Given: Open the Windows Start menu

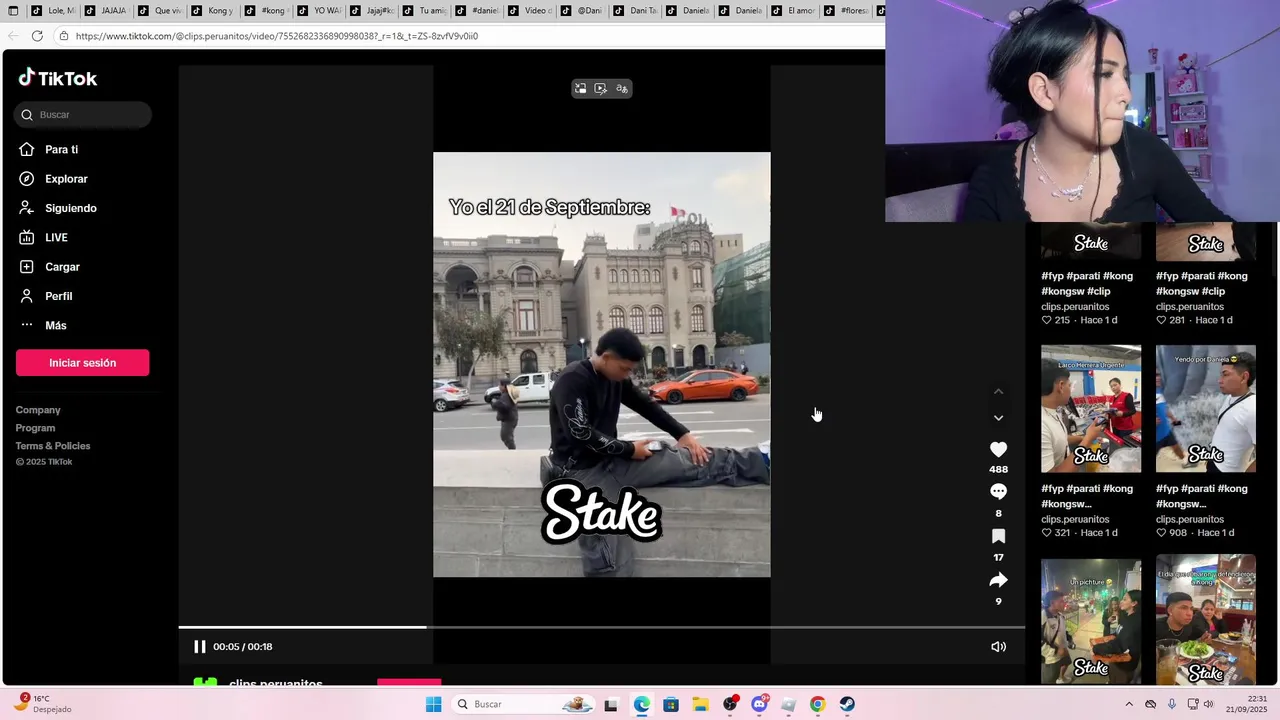Looking at the screenshot, I should pyautogui.click(x=433, y=705).
